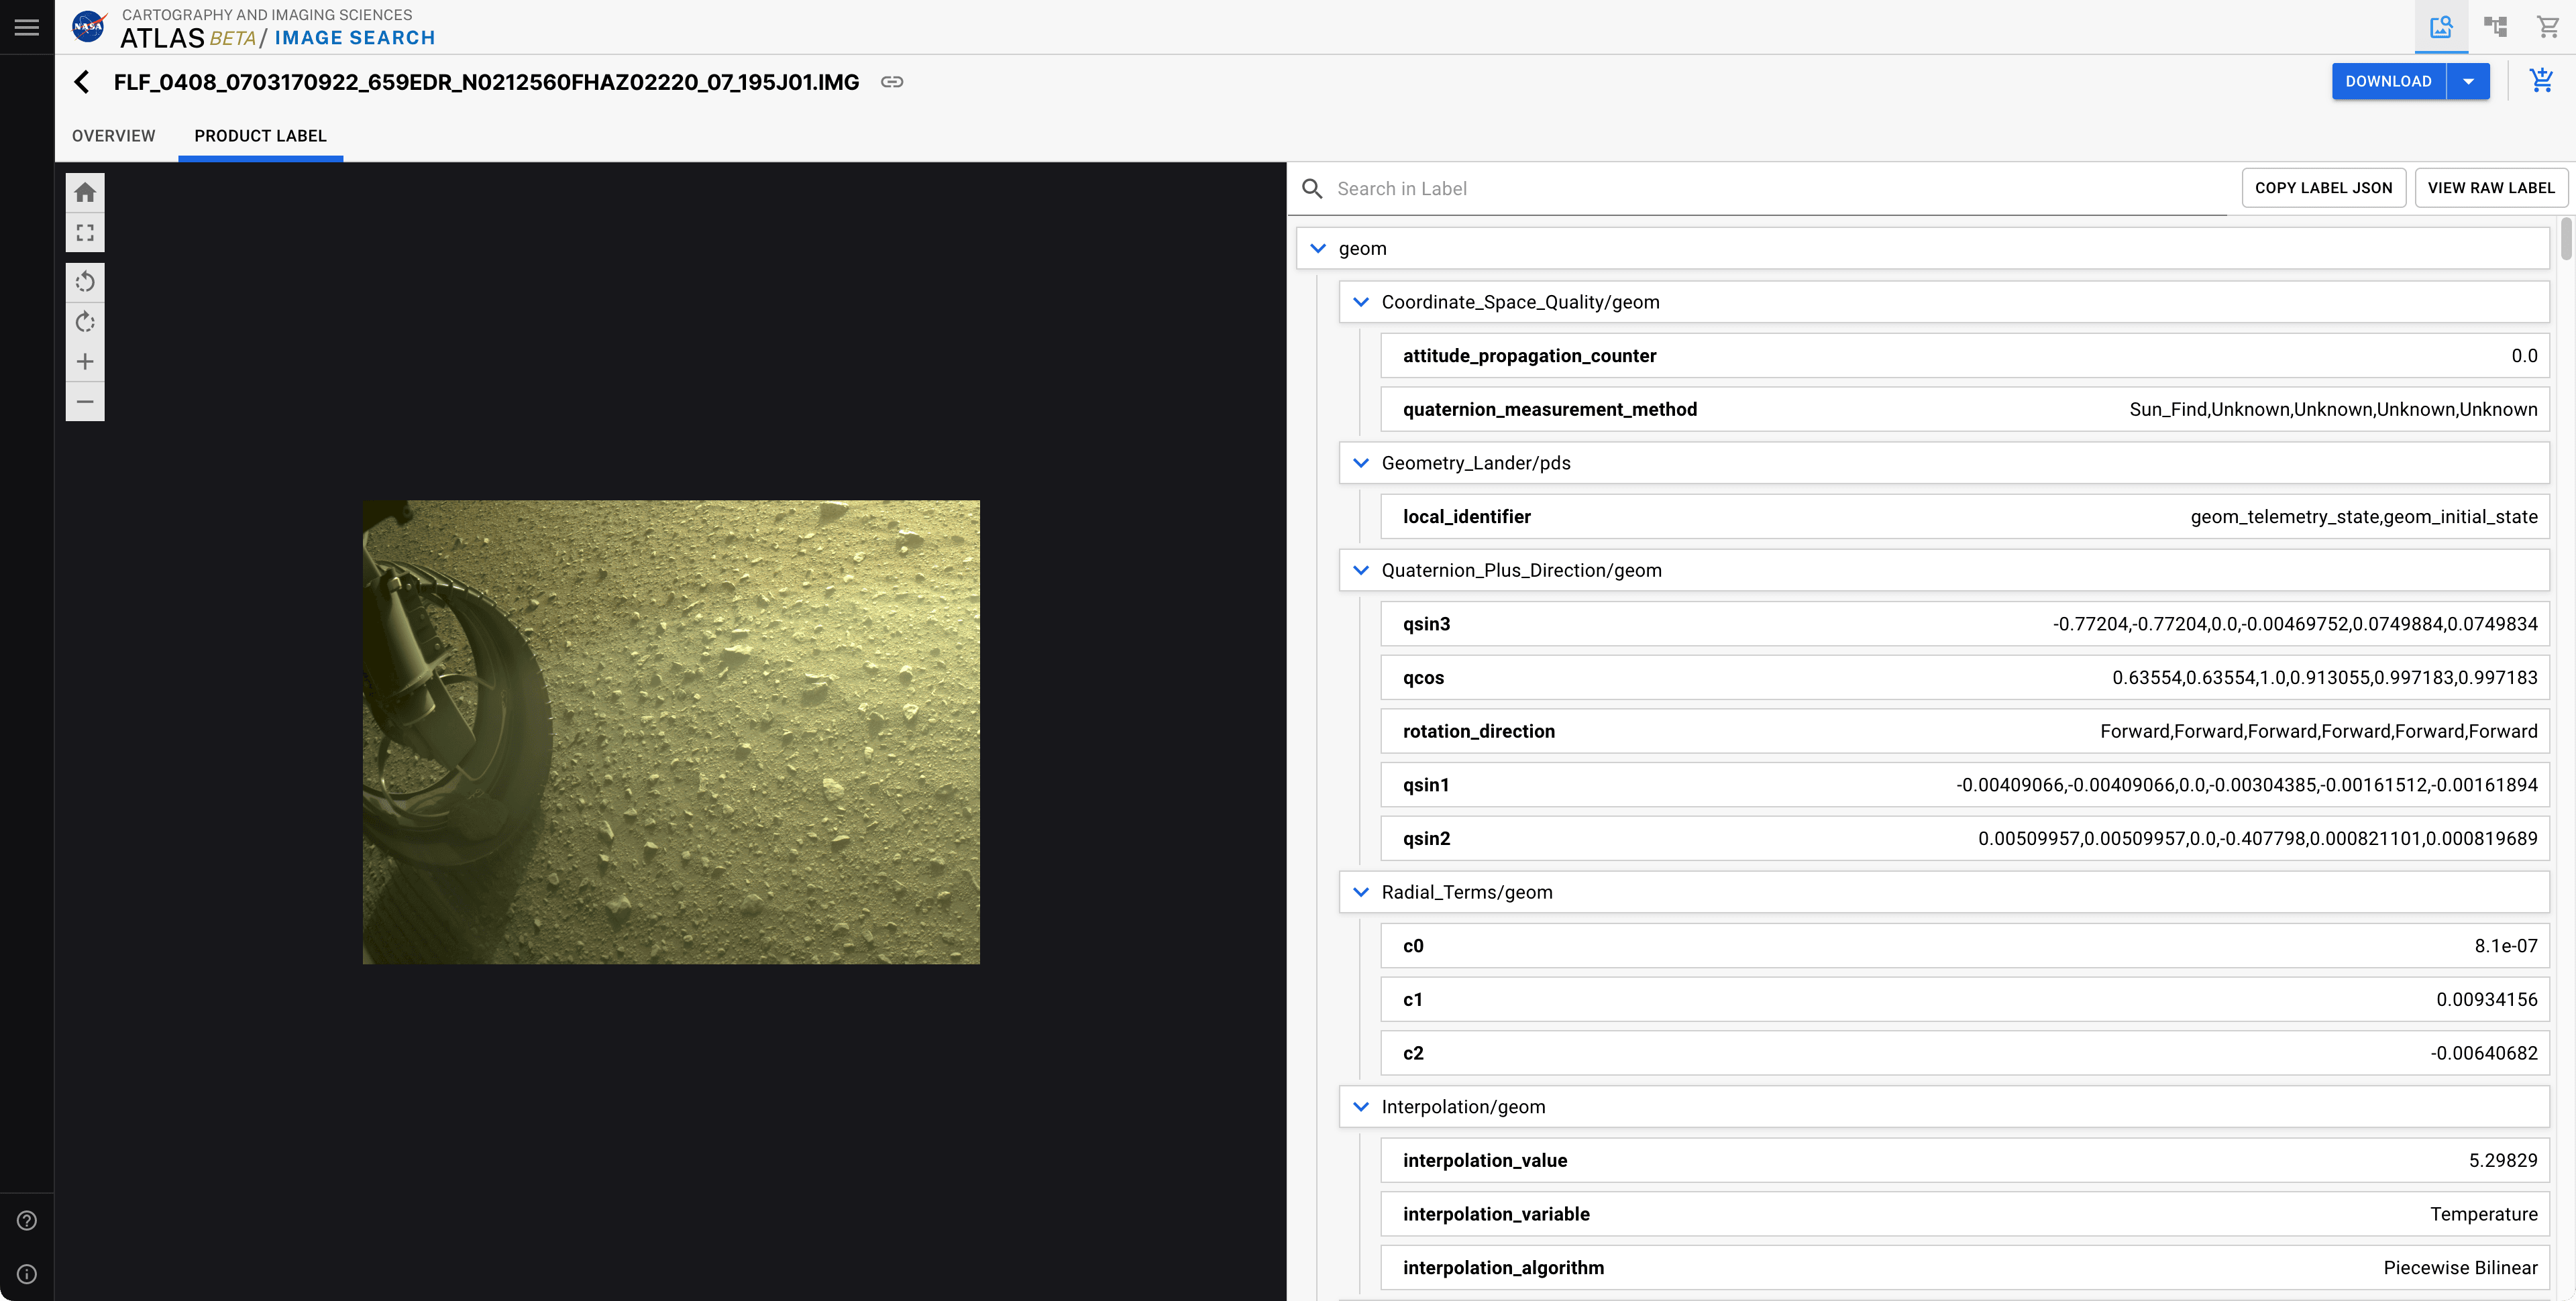
Task: Collapse the Quaternion_Plus_Direction/geom group
Action: (1360, 570)
